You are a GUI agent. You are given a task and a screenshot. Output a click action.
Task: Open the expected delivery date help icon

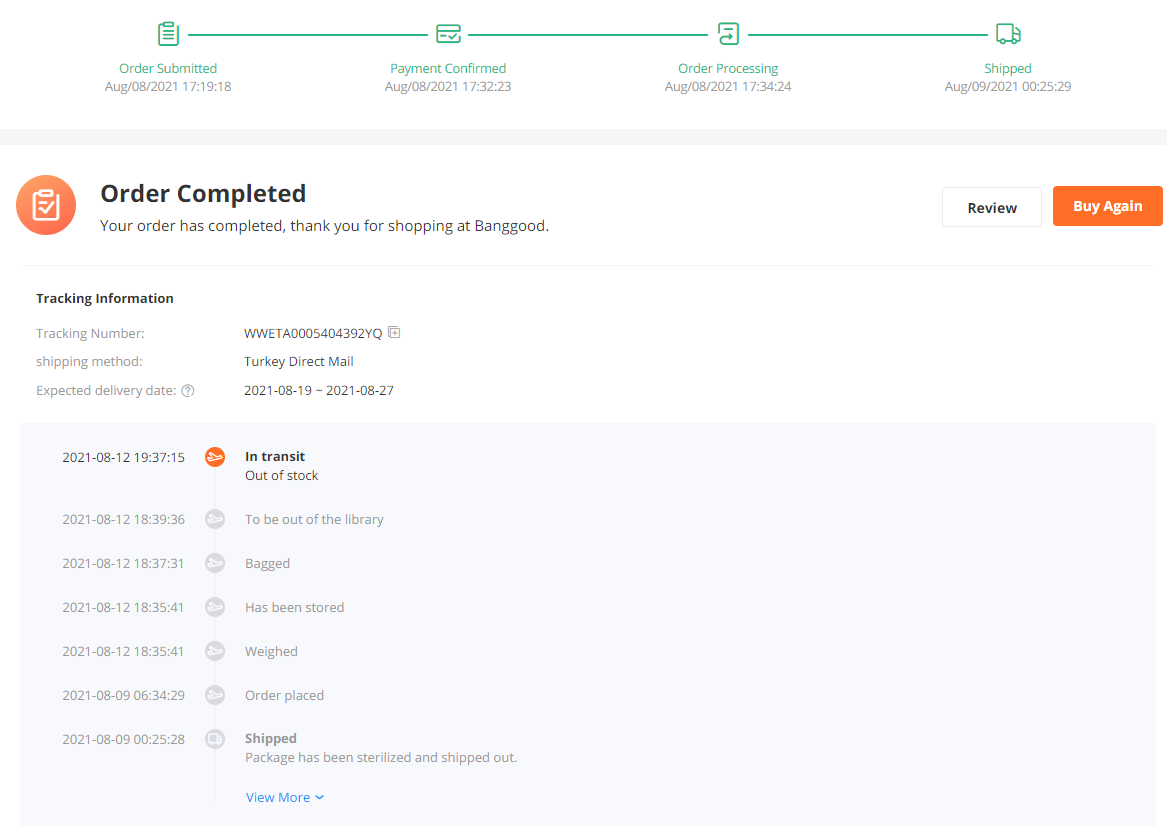click(x=188, y=391)
